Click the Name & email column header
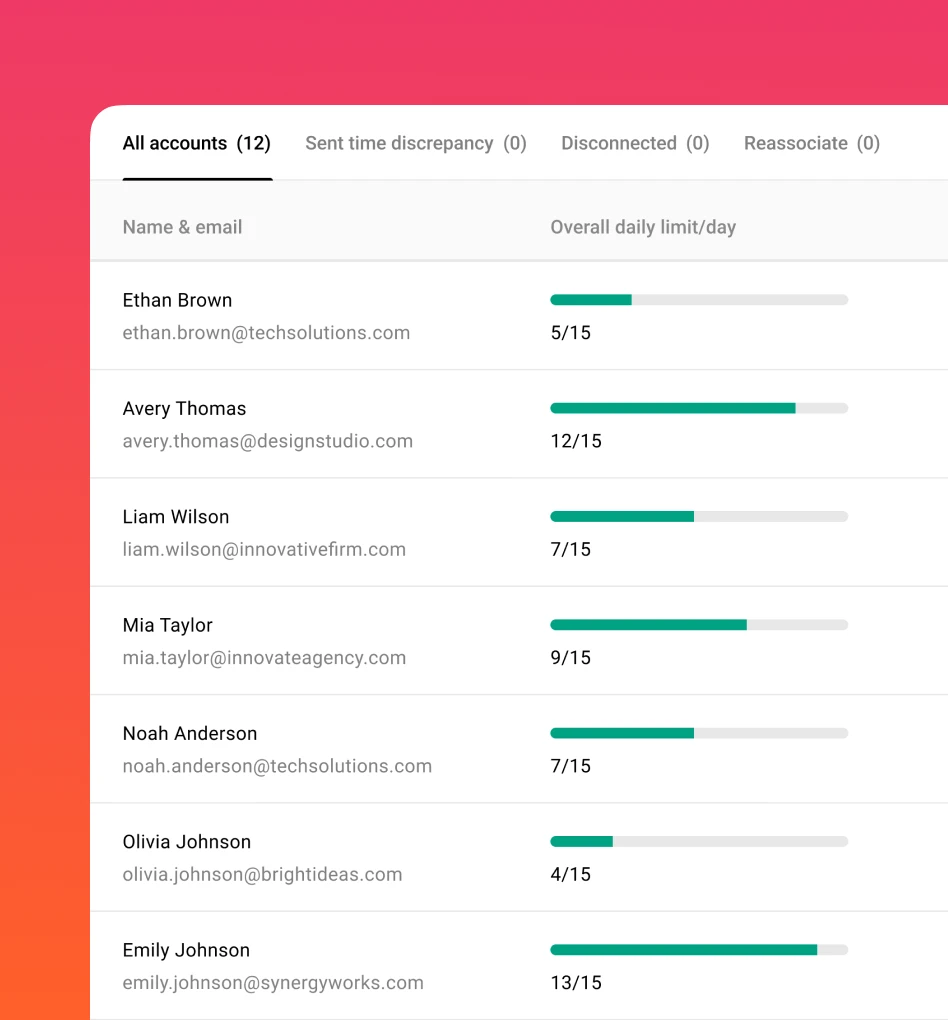The width and height of the screenshot is (948, 1020). pos(182,227)
